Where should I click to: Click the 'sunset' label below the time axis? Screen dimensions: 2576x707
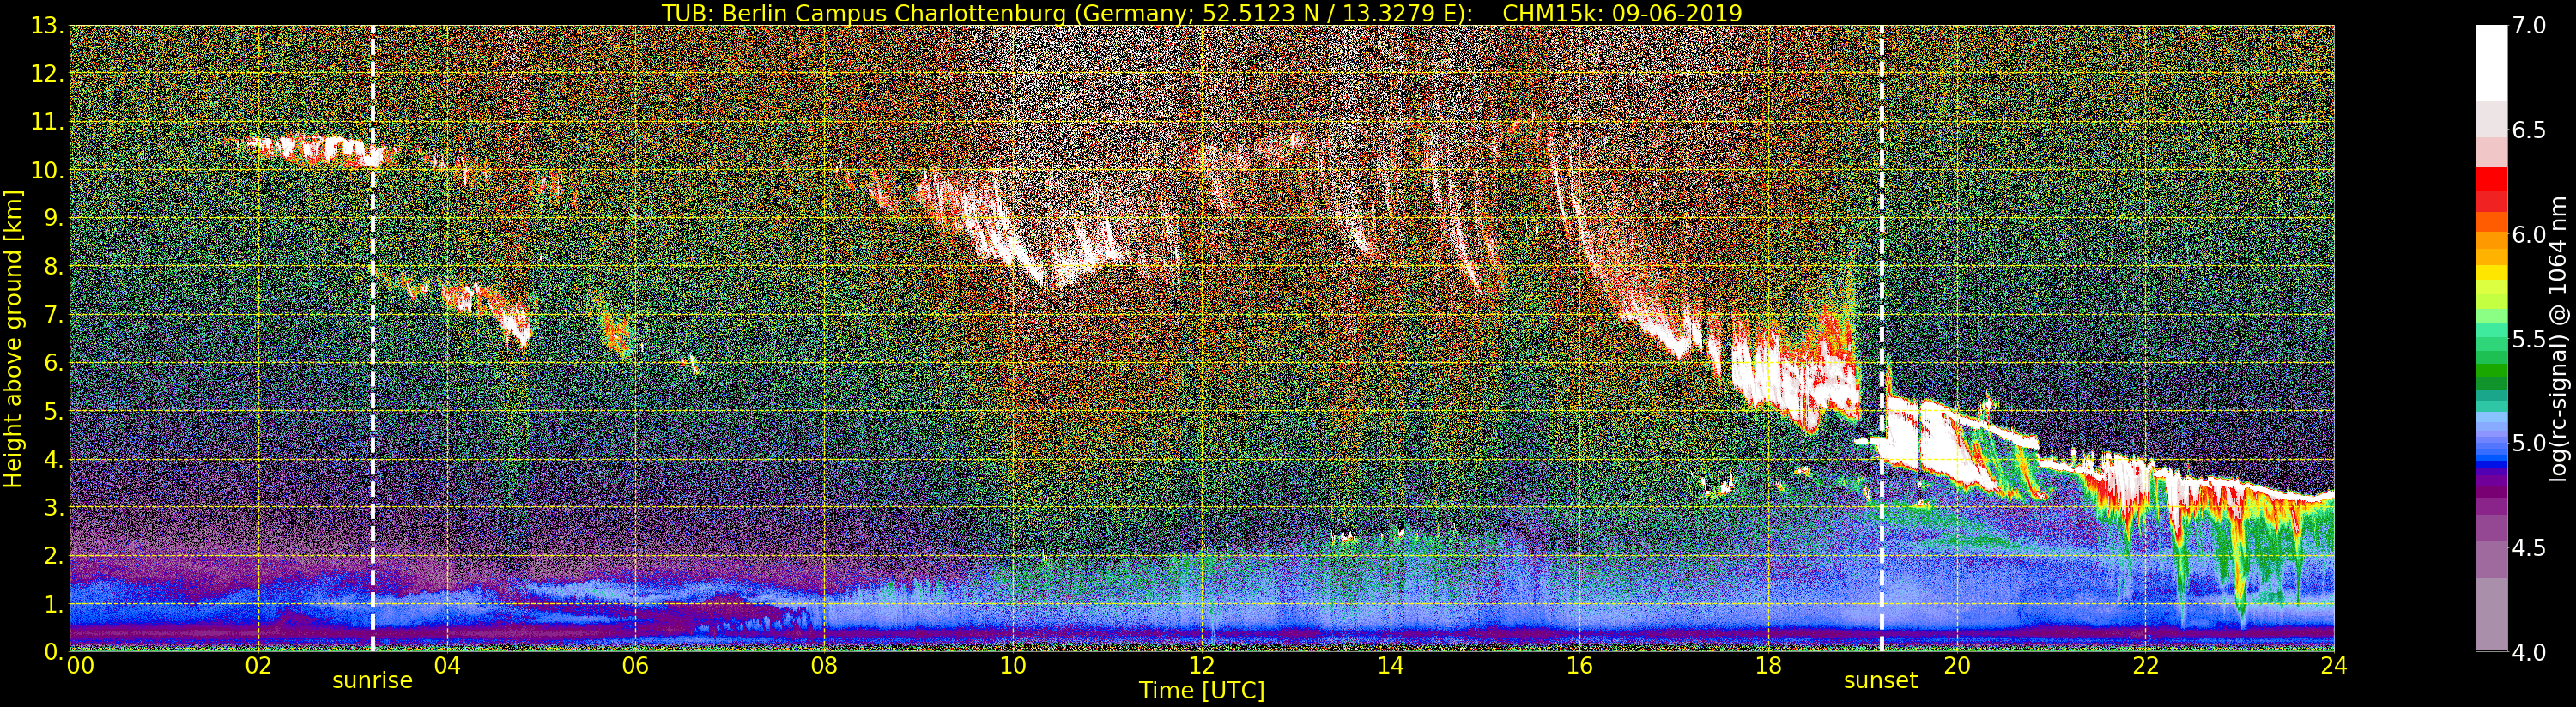tap(1881, 681)
